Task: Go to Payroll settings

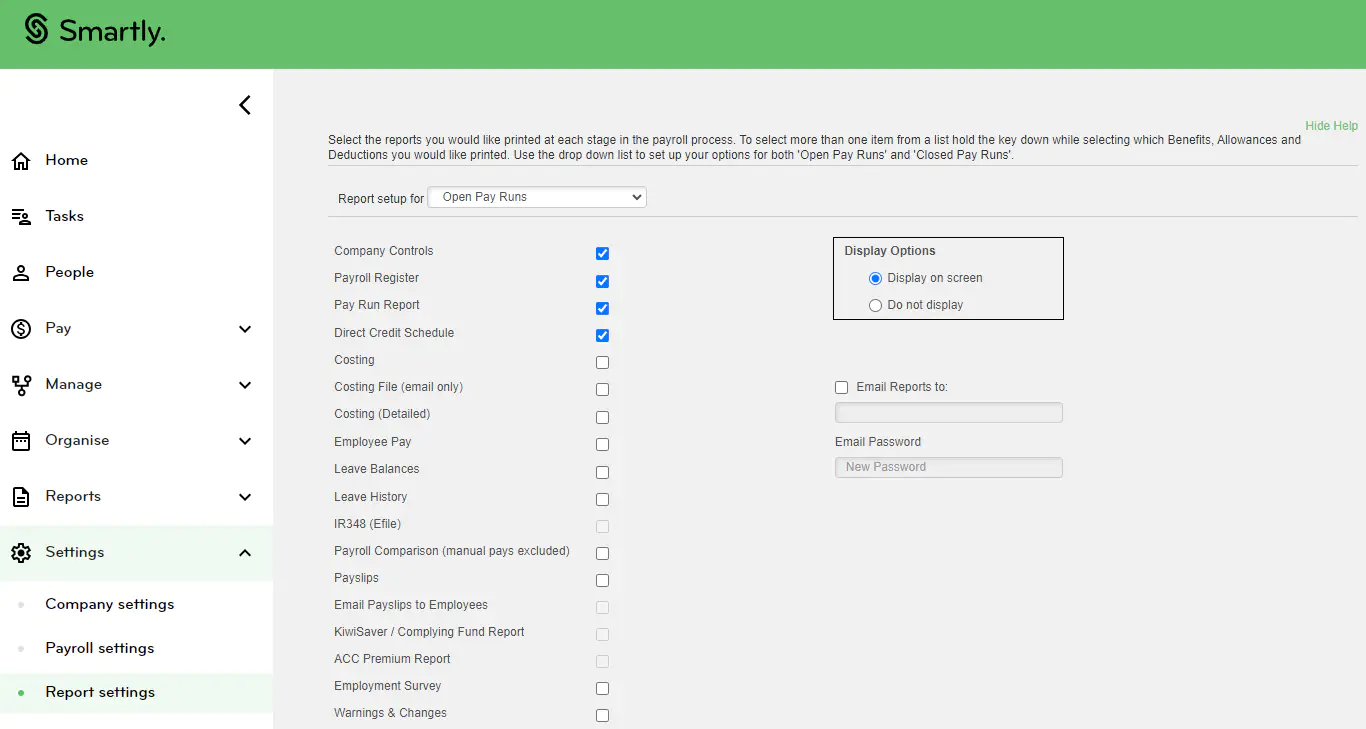Action: tap(99, 647)
